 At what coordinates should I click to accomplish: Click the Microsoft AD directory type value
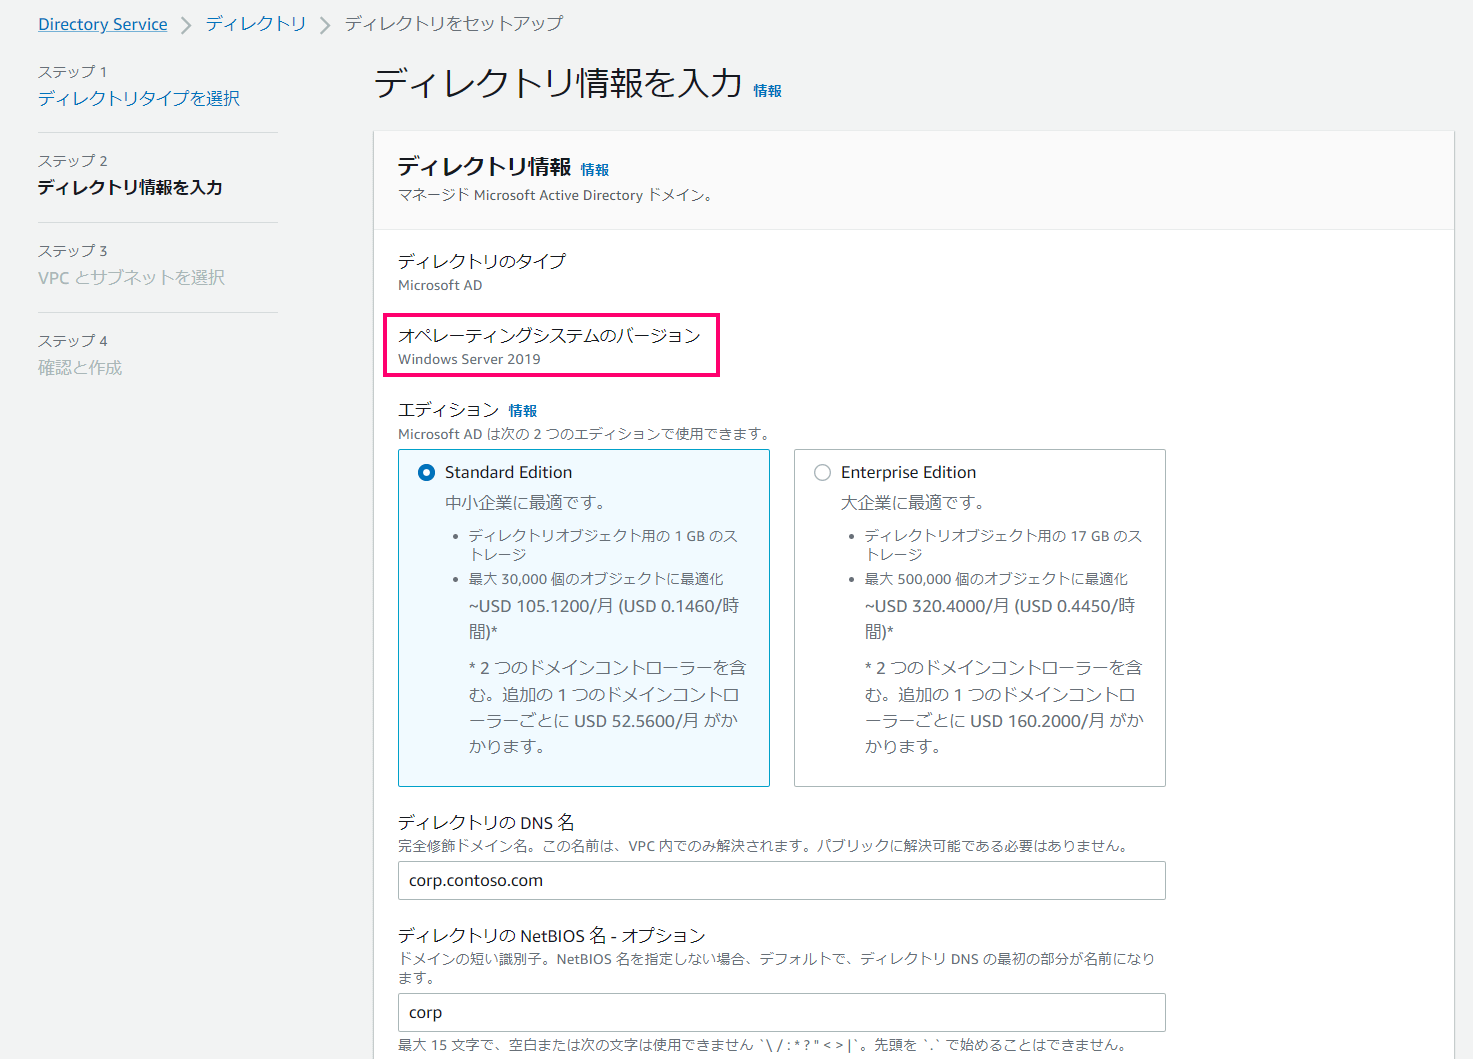pos(440,285)
